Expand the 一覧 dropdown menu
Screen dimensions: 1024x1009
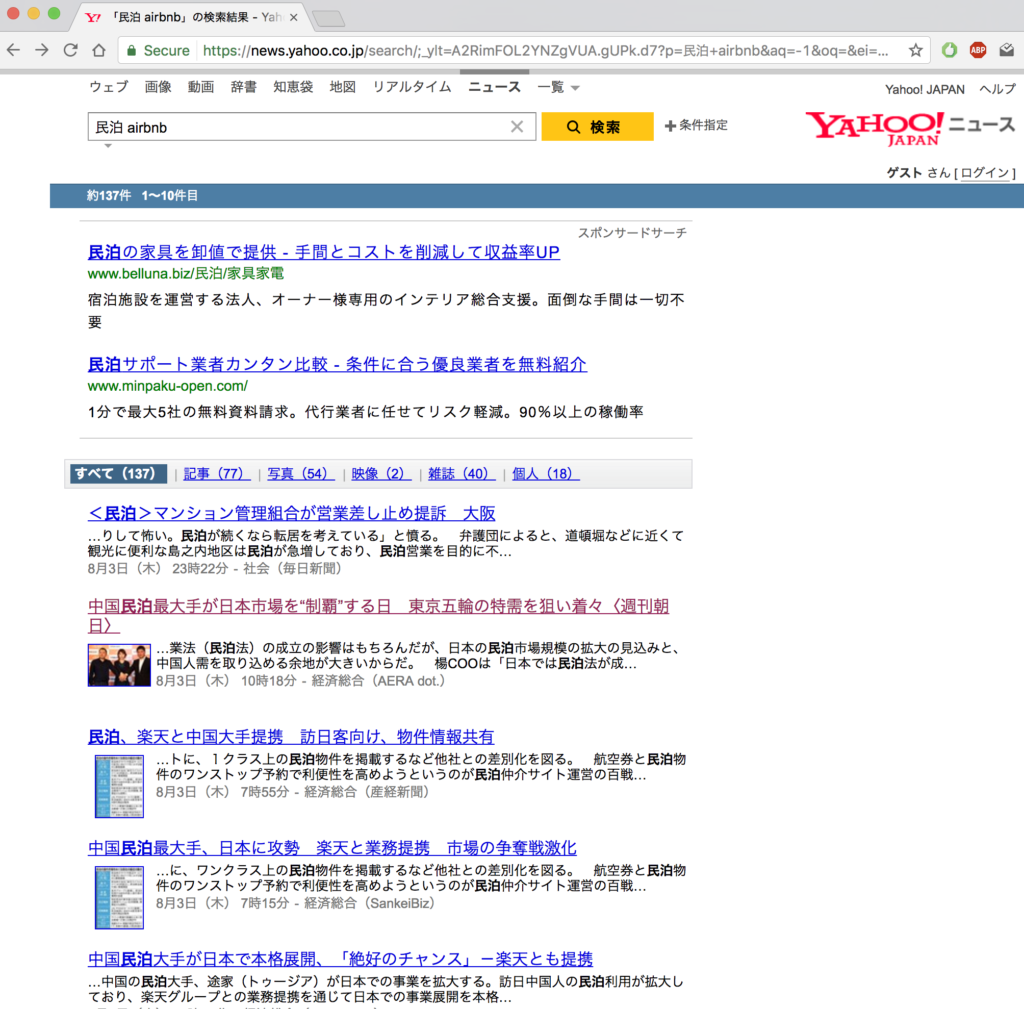(558, 88)
